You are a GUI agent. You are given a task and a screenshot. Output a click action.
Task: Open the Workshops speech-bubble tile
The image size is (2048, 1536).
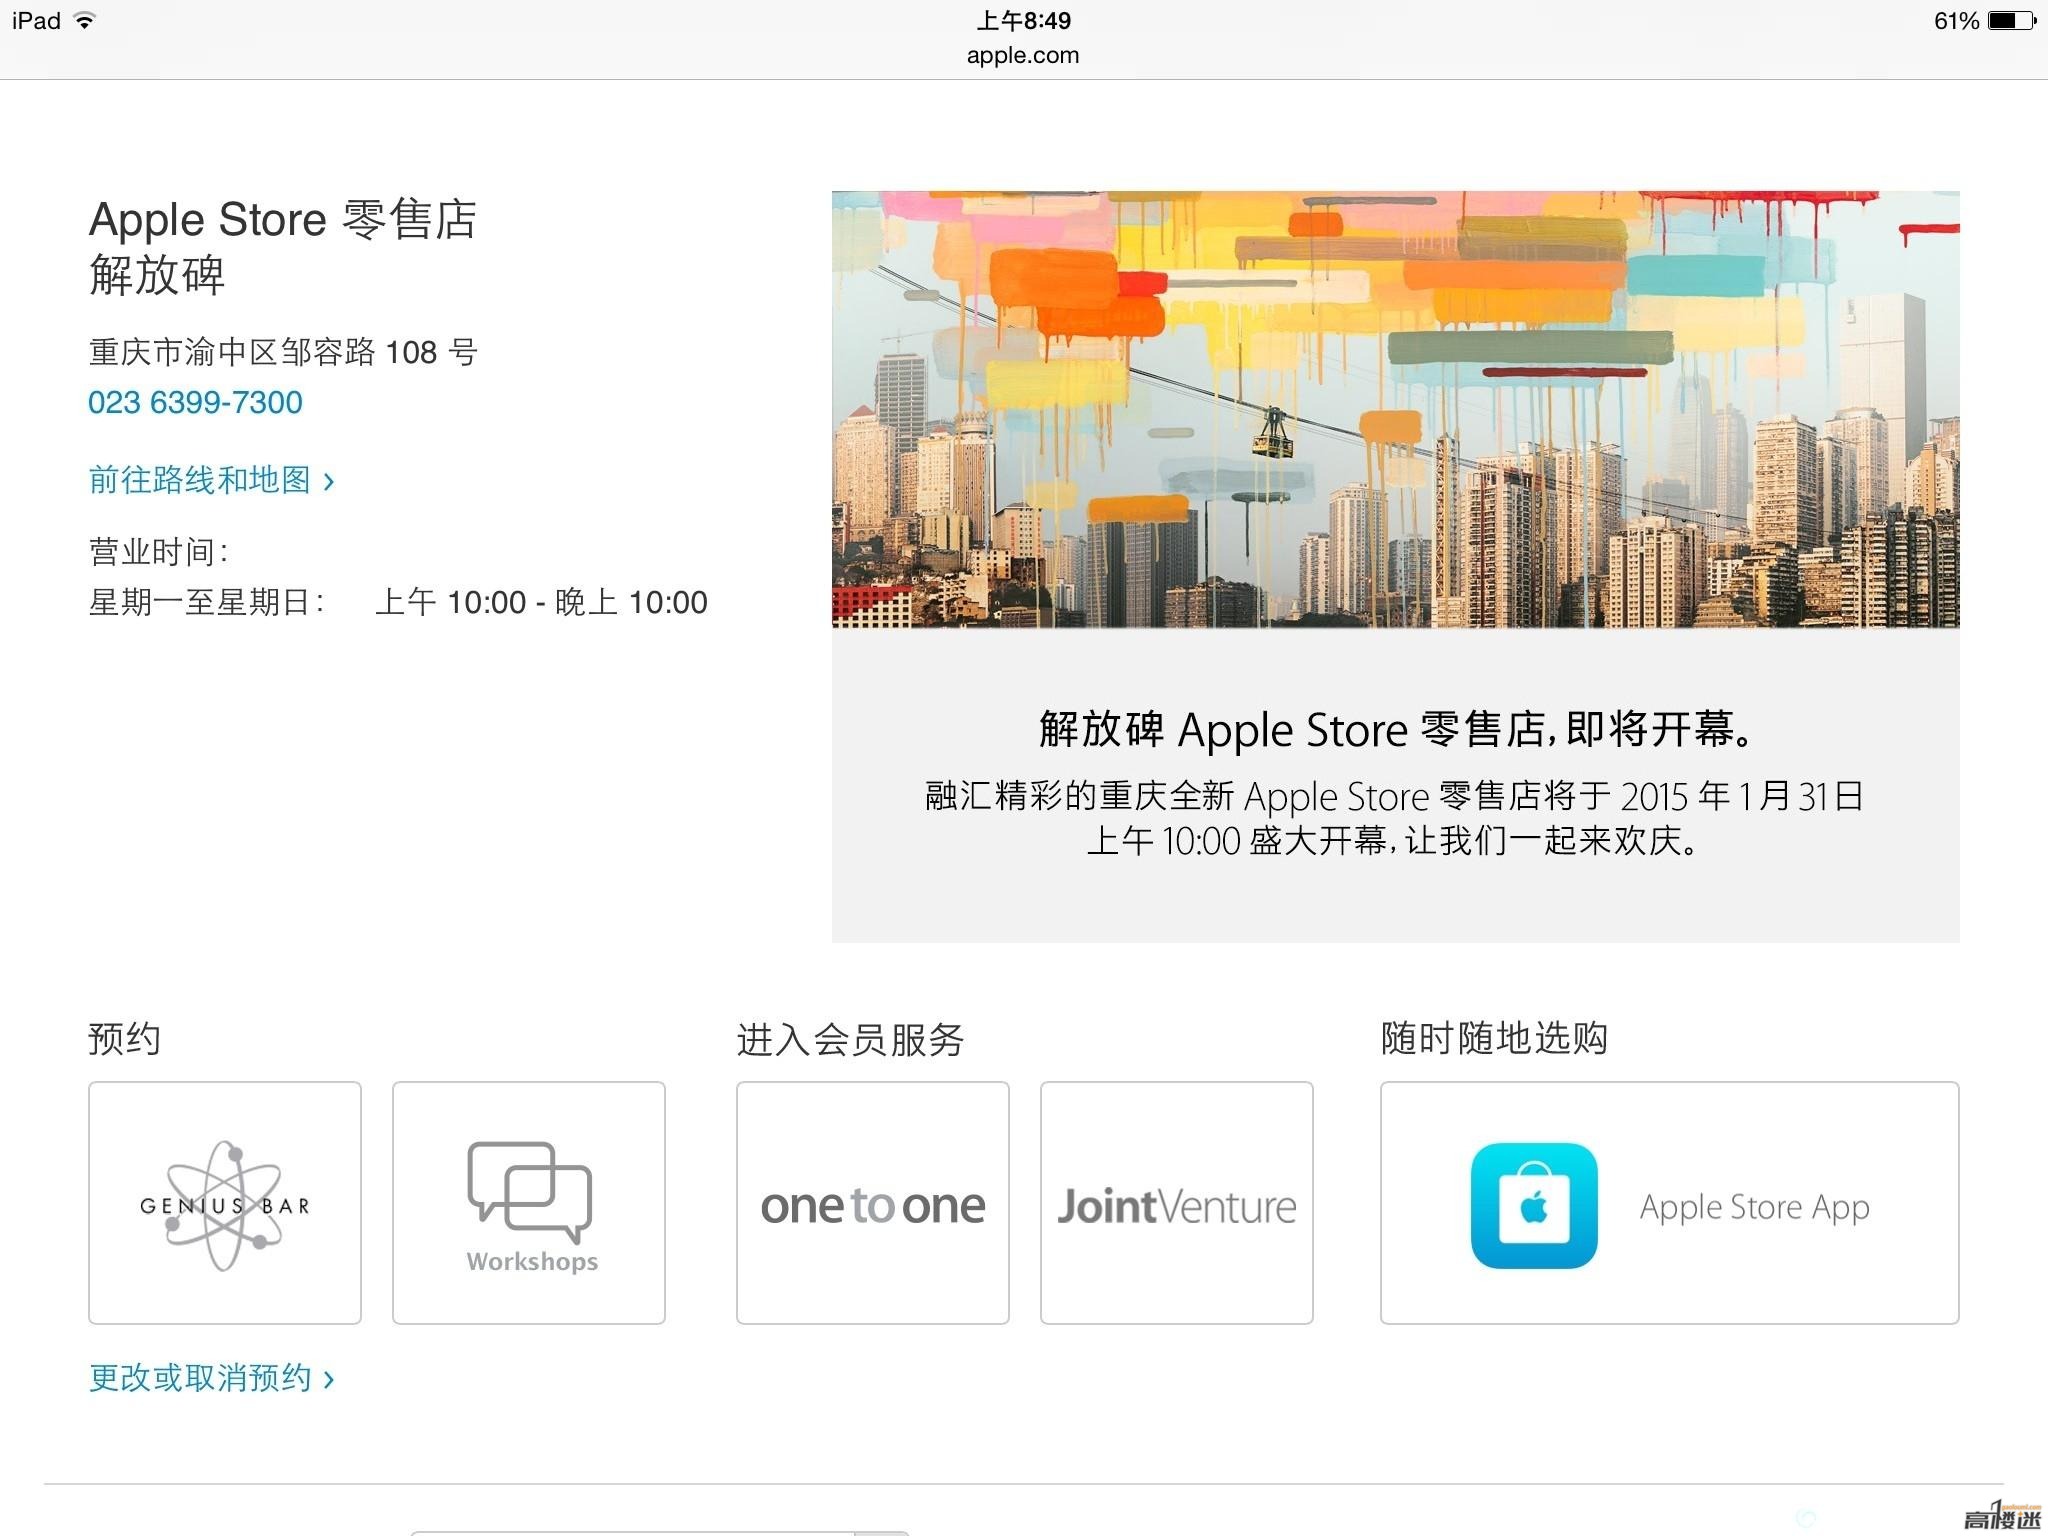pos(529,1203)
